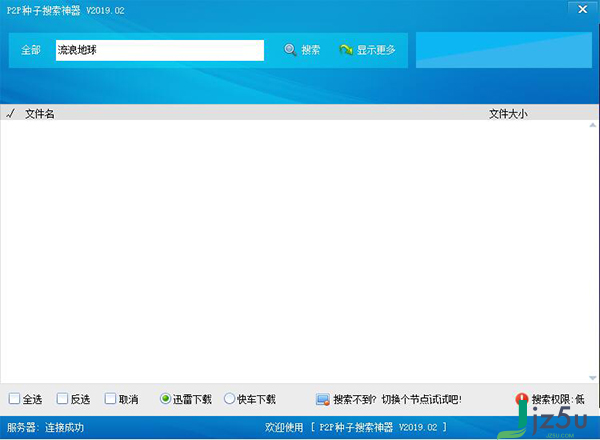Click 搜索不到? 切换个节点试试吧! link
The height and width of the screenshot is (440, 600).
coord(397,399)
